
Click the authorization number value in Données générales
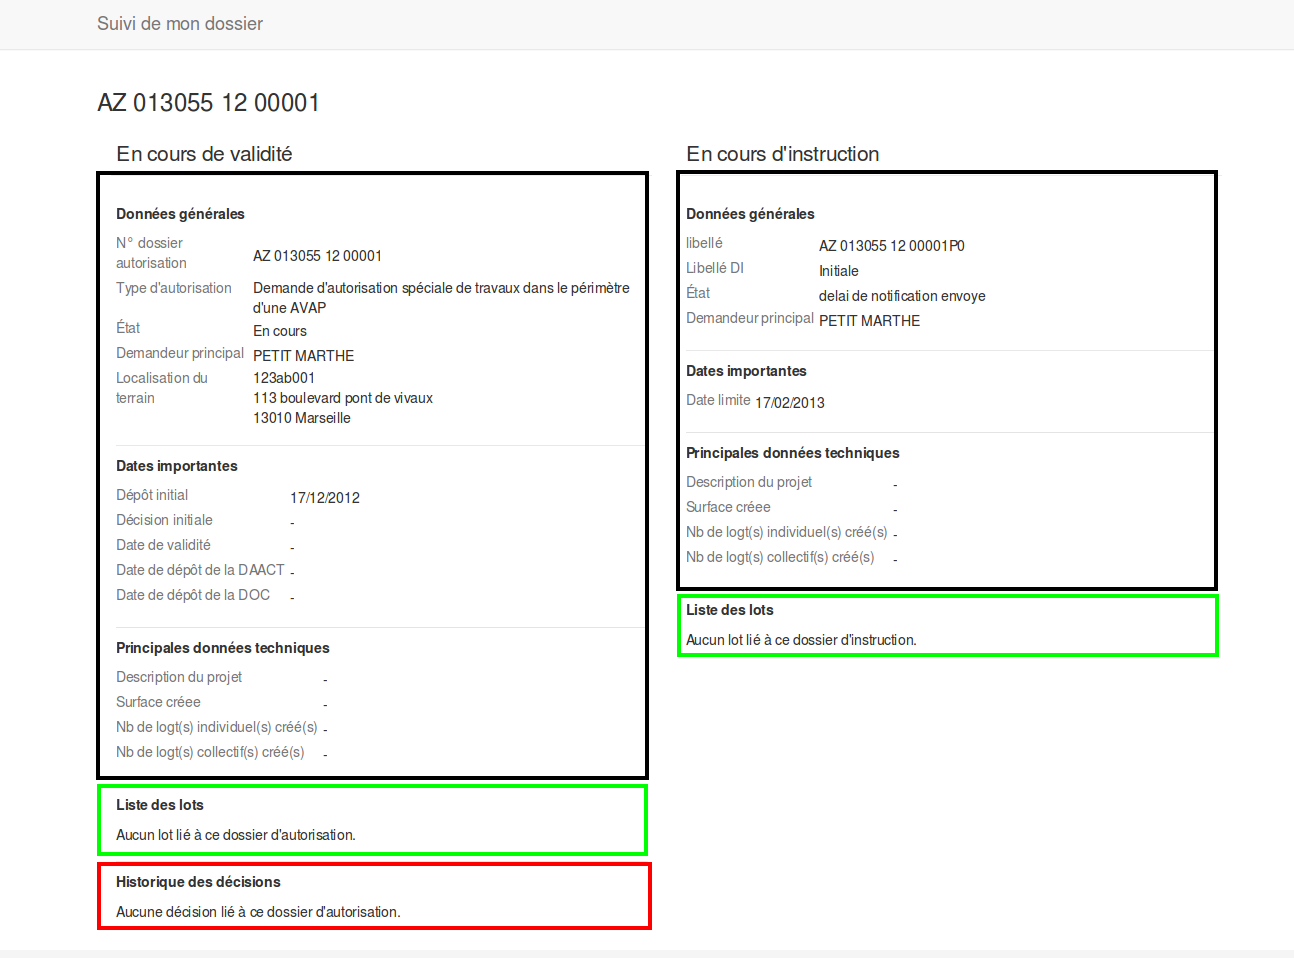click(317, 256)
